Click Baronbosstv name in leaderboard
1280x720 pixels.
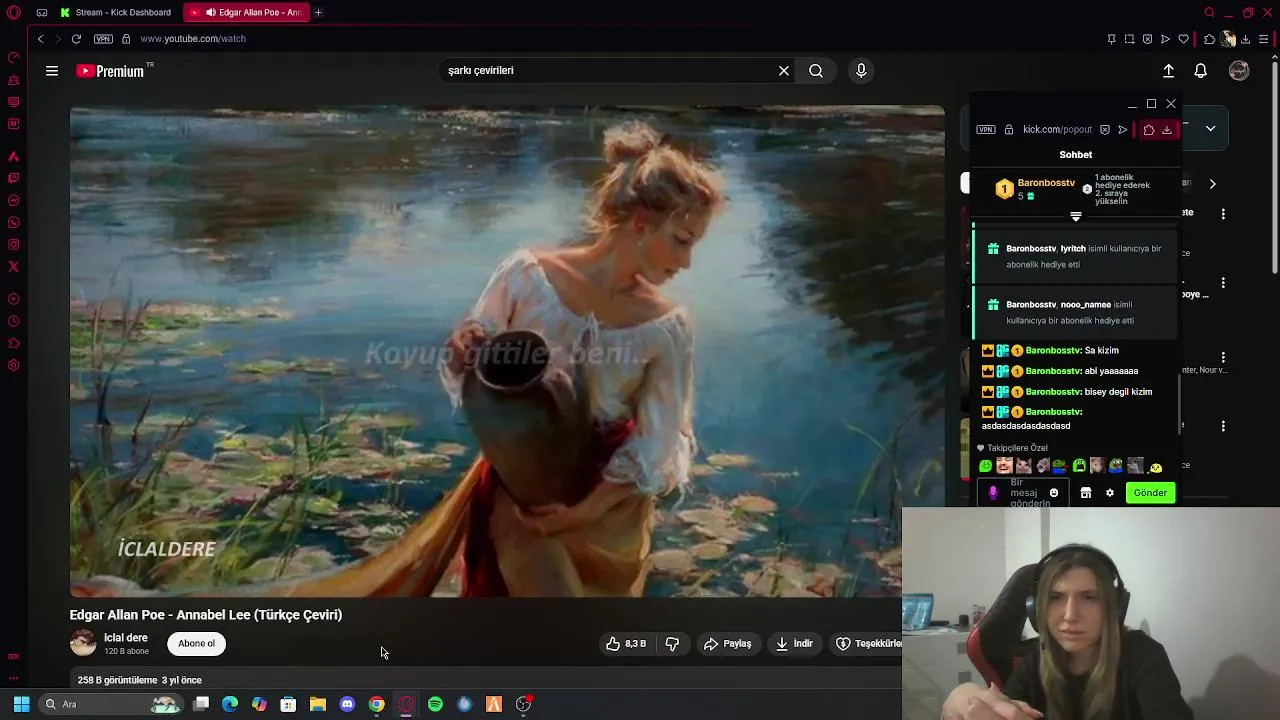tap(1046, 183)
